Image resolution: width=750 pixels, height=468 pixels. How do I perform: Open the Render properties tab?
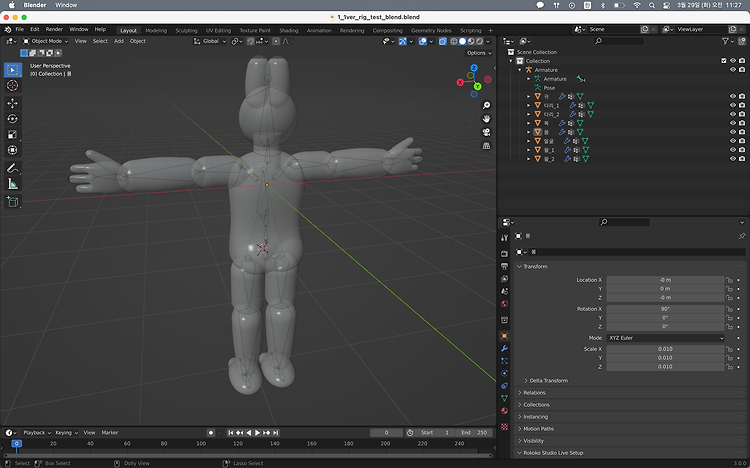[504, 254]
